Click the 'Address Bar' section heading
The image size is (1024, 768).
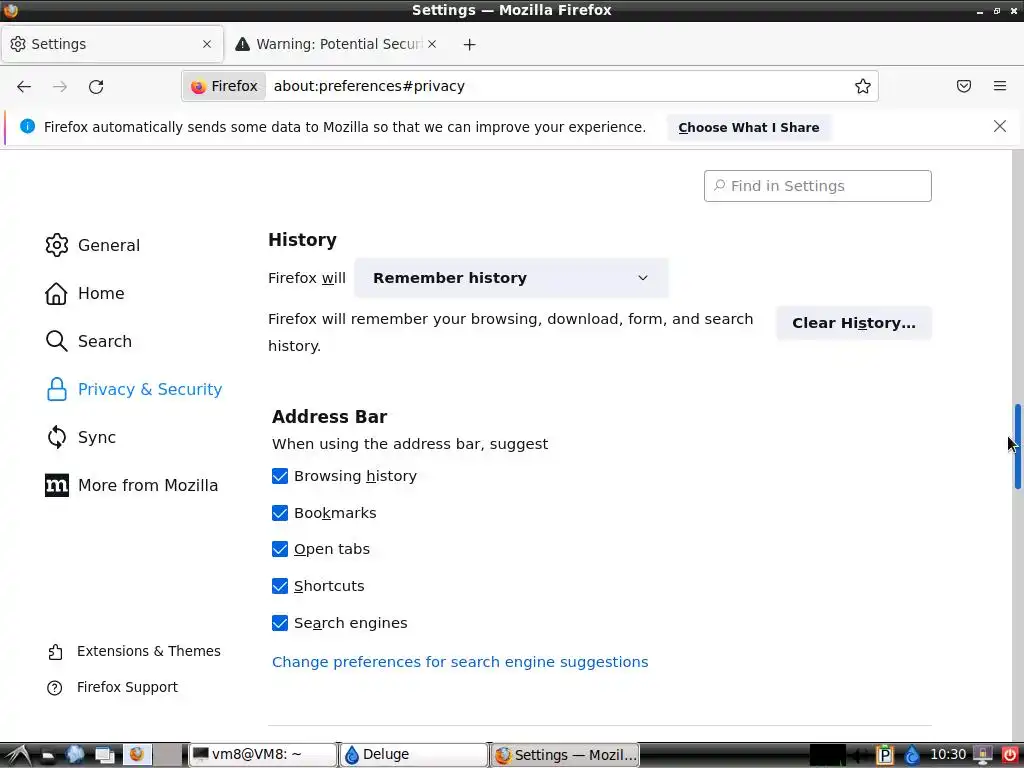[x=329, y=417]
